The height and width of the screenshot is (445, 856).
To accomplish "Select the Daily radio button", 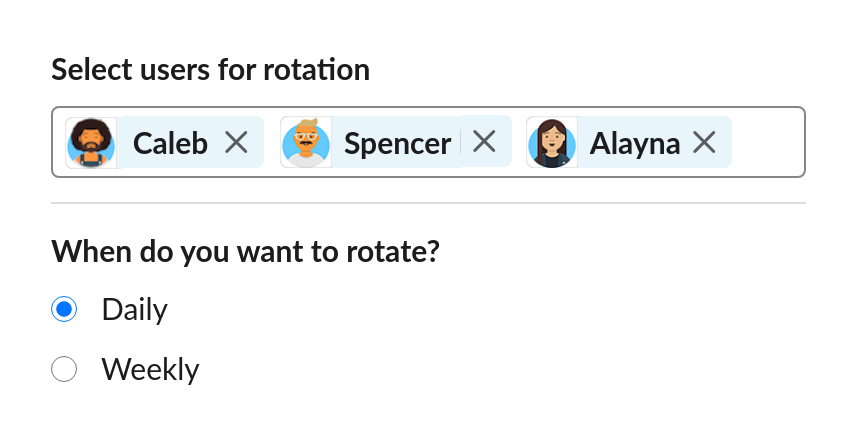I will (64, 310).
